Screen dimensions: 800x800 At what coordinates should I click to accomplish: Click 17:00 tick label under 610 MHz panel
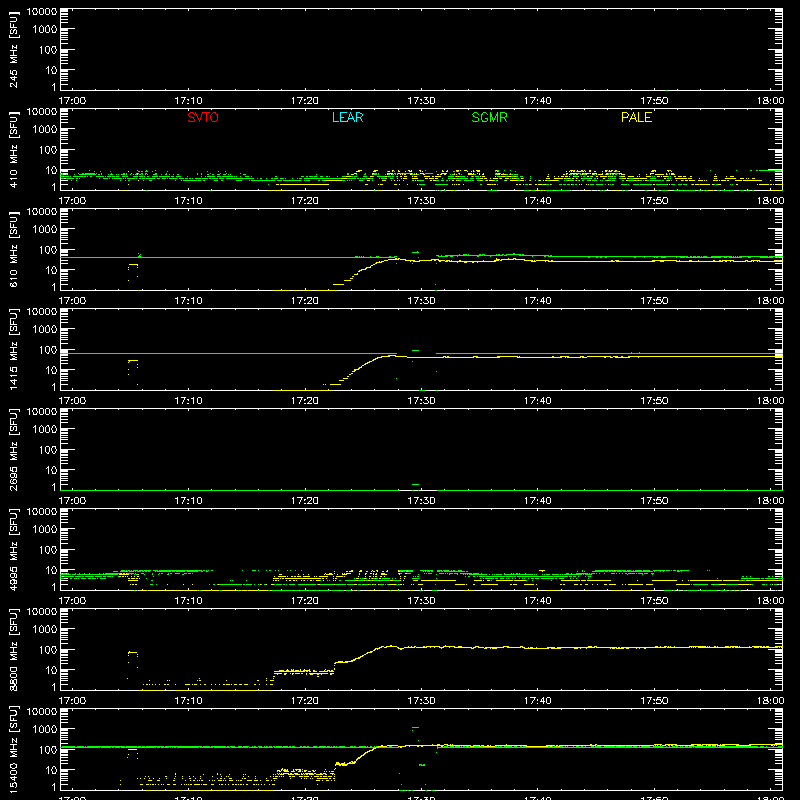point(72,301)
